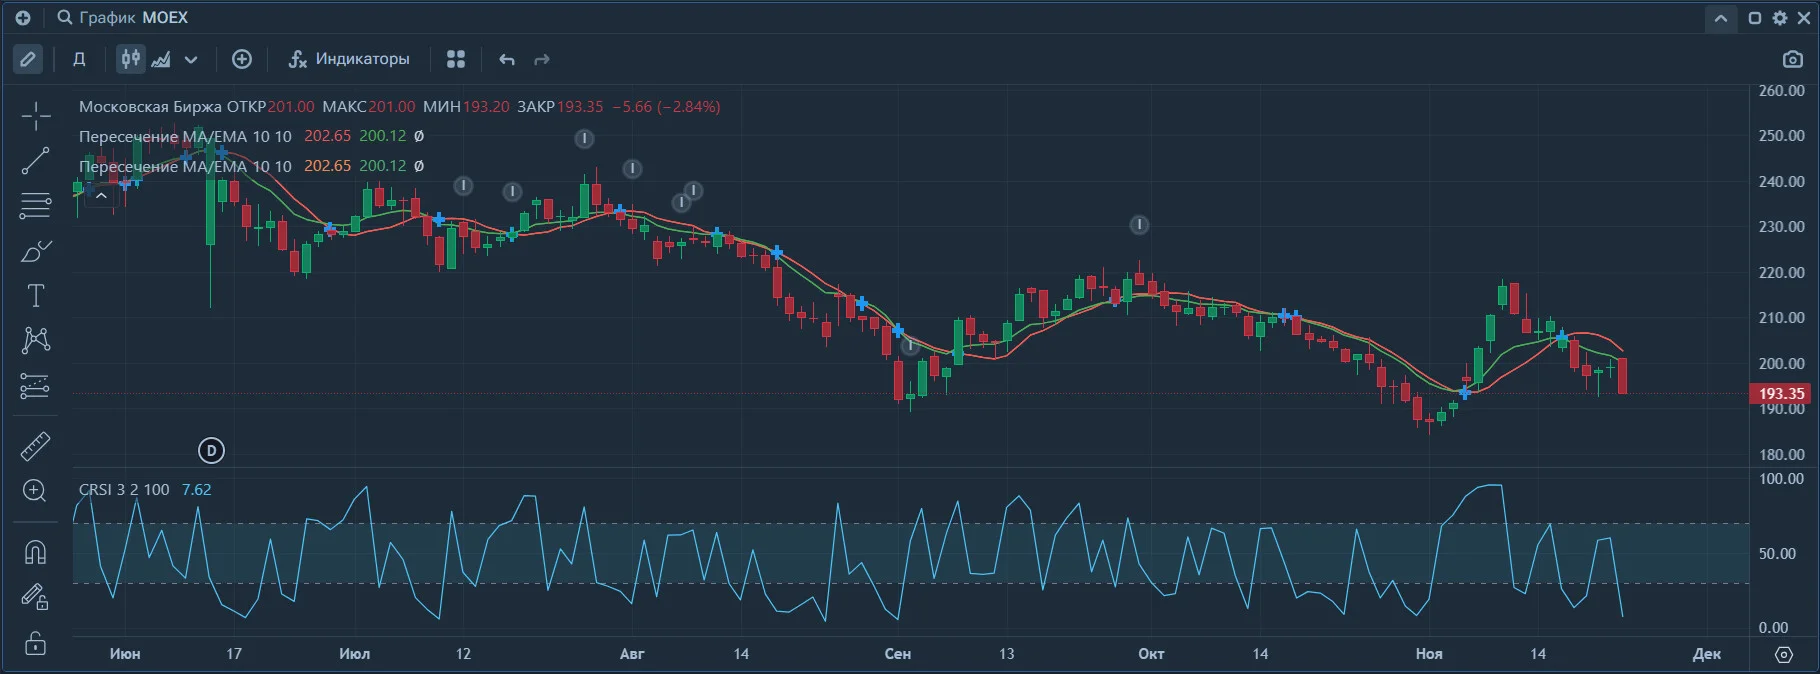
Task: Redo the chart action
Action: click(542, 60)
